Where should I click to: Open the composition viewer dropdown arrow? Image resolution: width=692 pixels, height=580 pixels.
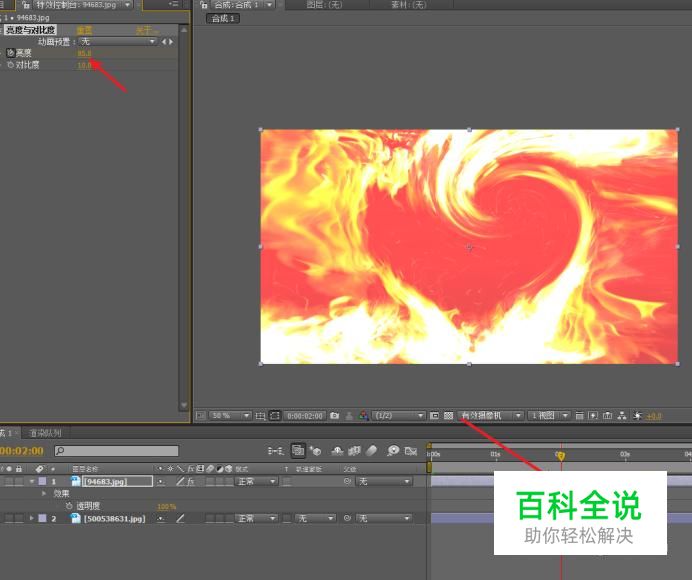click(269, 5)
